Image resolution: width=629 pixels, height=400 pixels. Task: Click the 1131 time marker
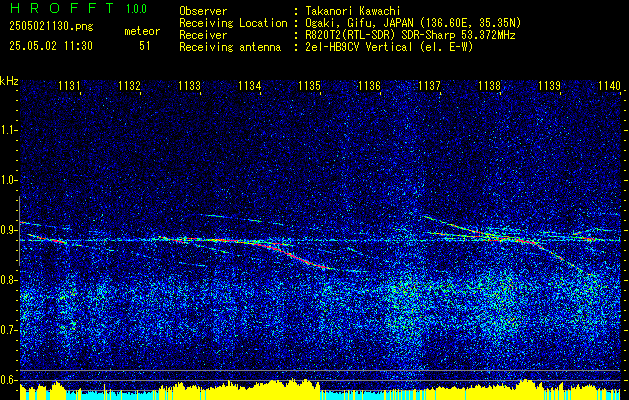69,85
